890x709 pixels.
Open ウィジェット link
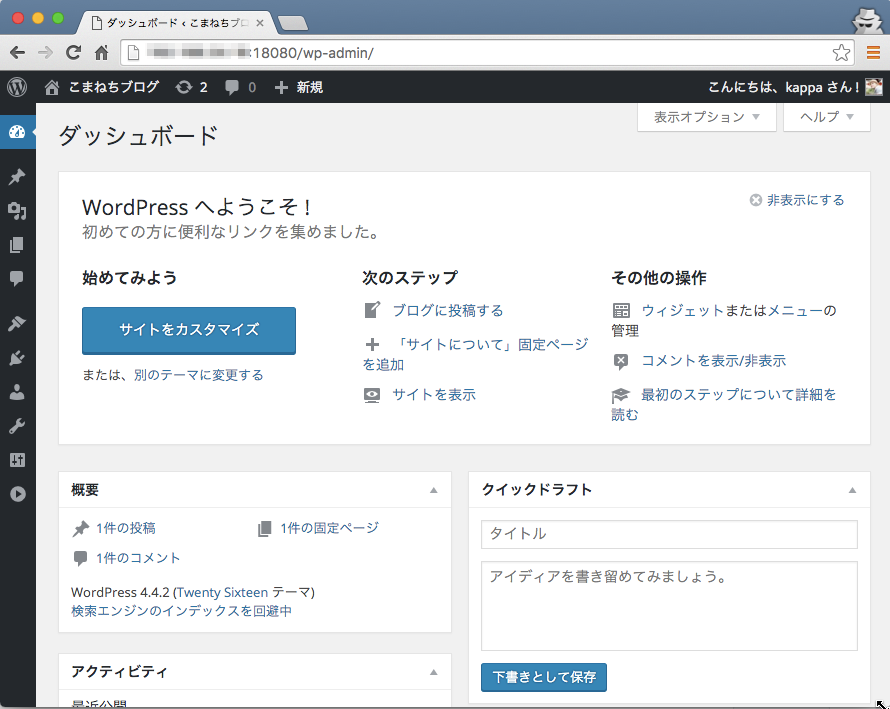[x=682, y=311]
